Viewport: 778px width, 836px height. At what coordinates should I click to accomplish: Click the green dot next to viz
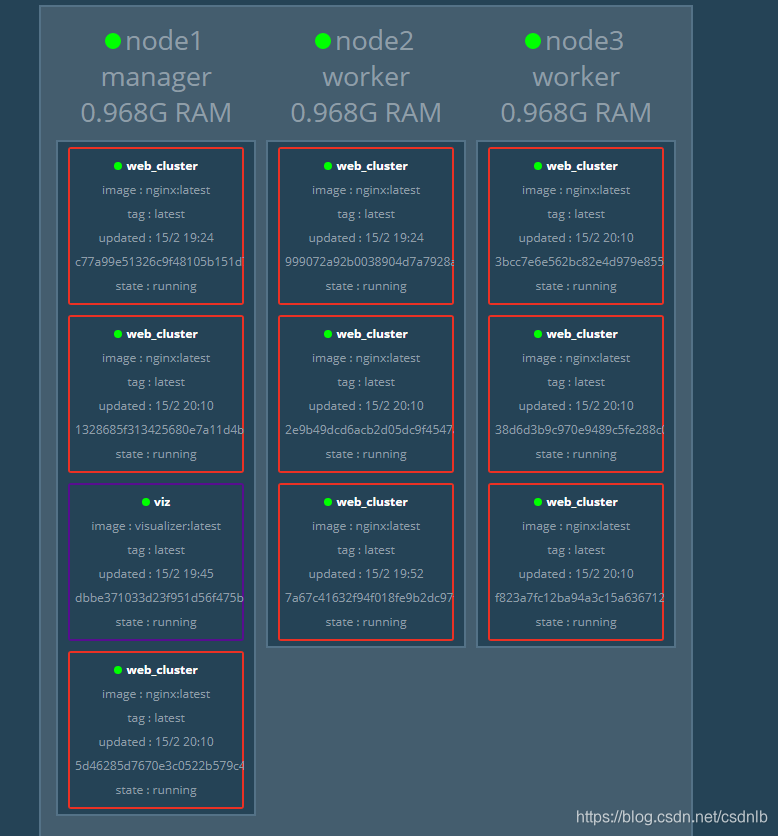146,502
